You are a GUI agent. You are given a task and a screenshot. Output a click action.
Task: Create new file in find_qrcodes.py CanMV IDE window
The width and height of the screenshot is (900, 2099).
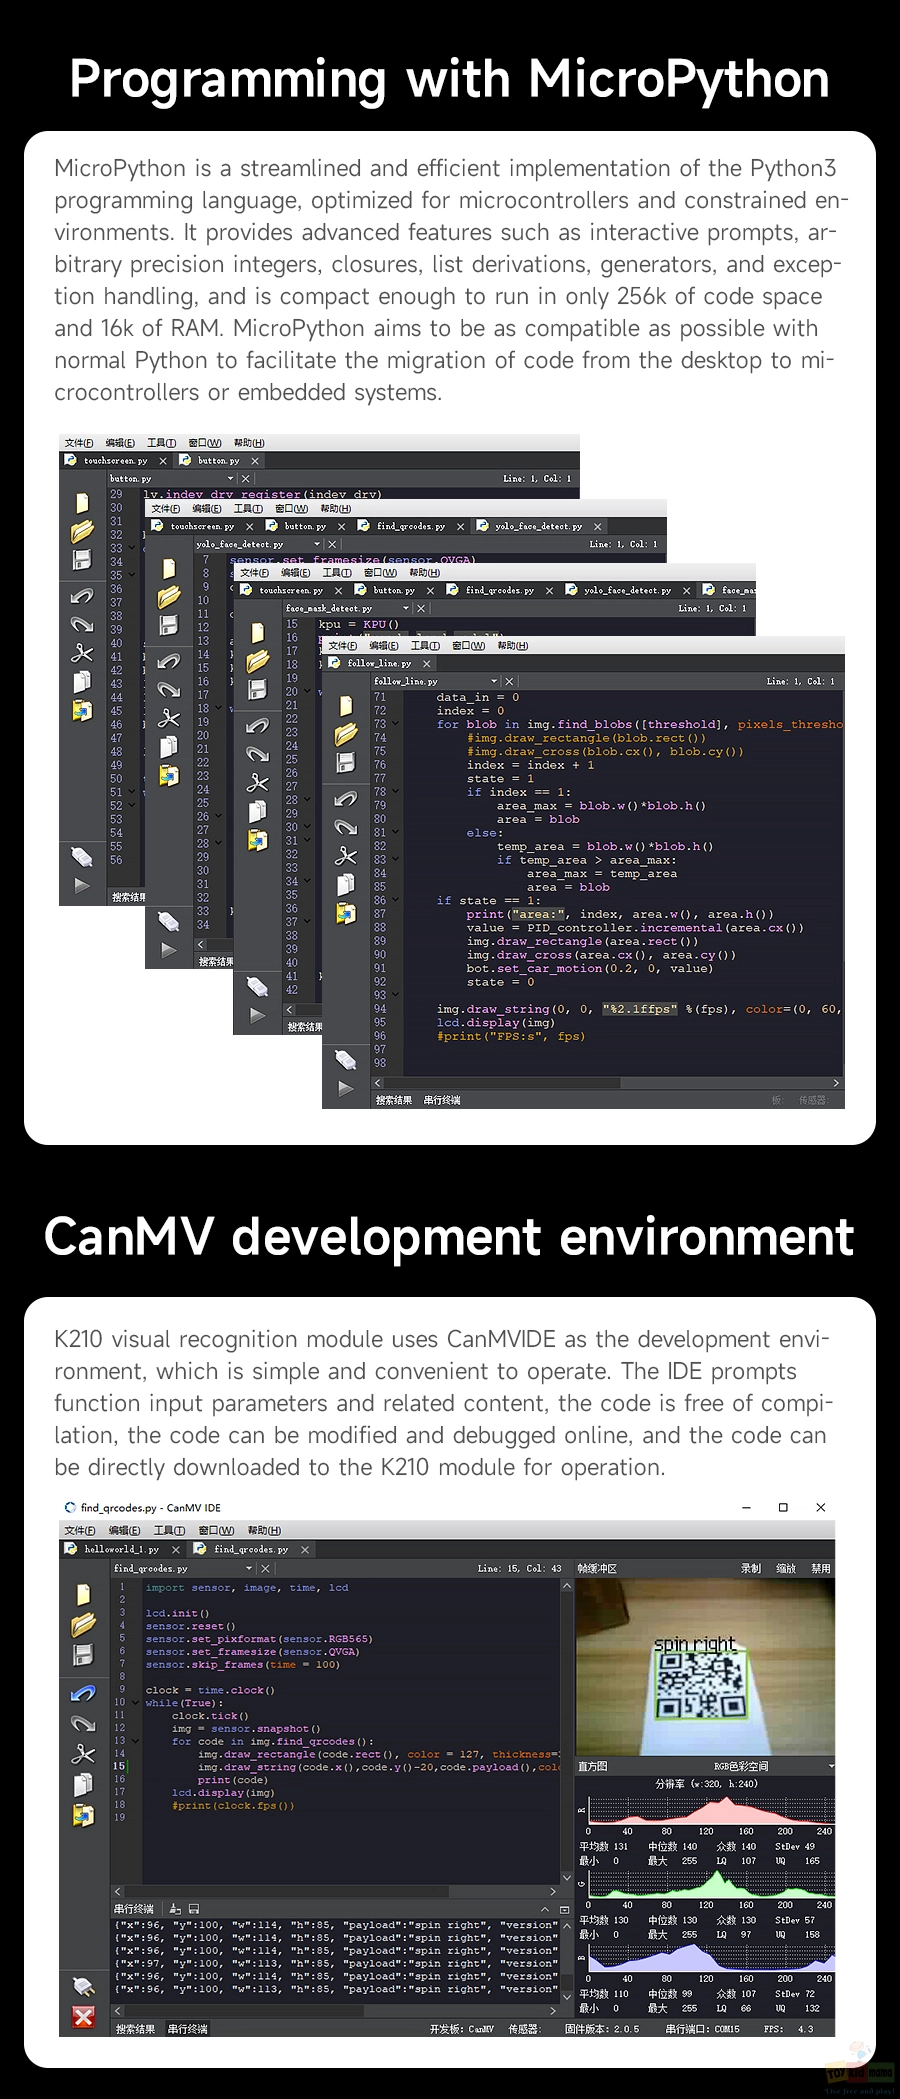tap(84, 1595)
